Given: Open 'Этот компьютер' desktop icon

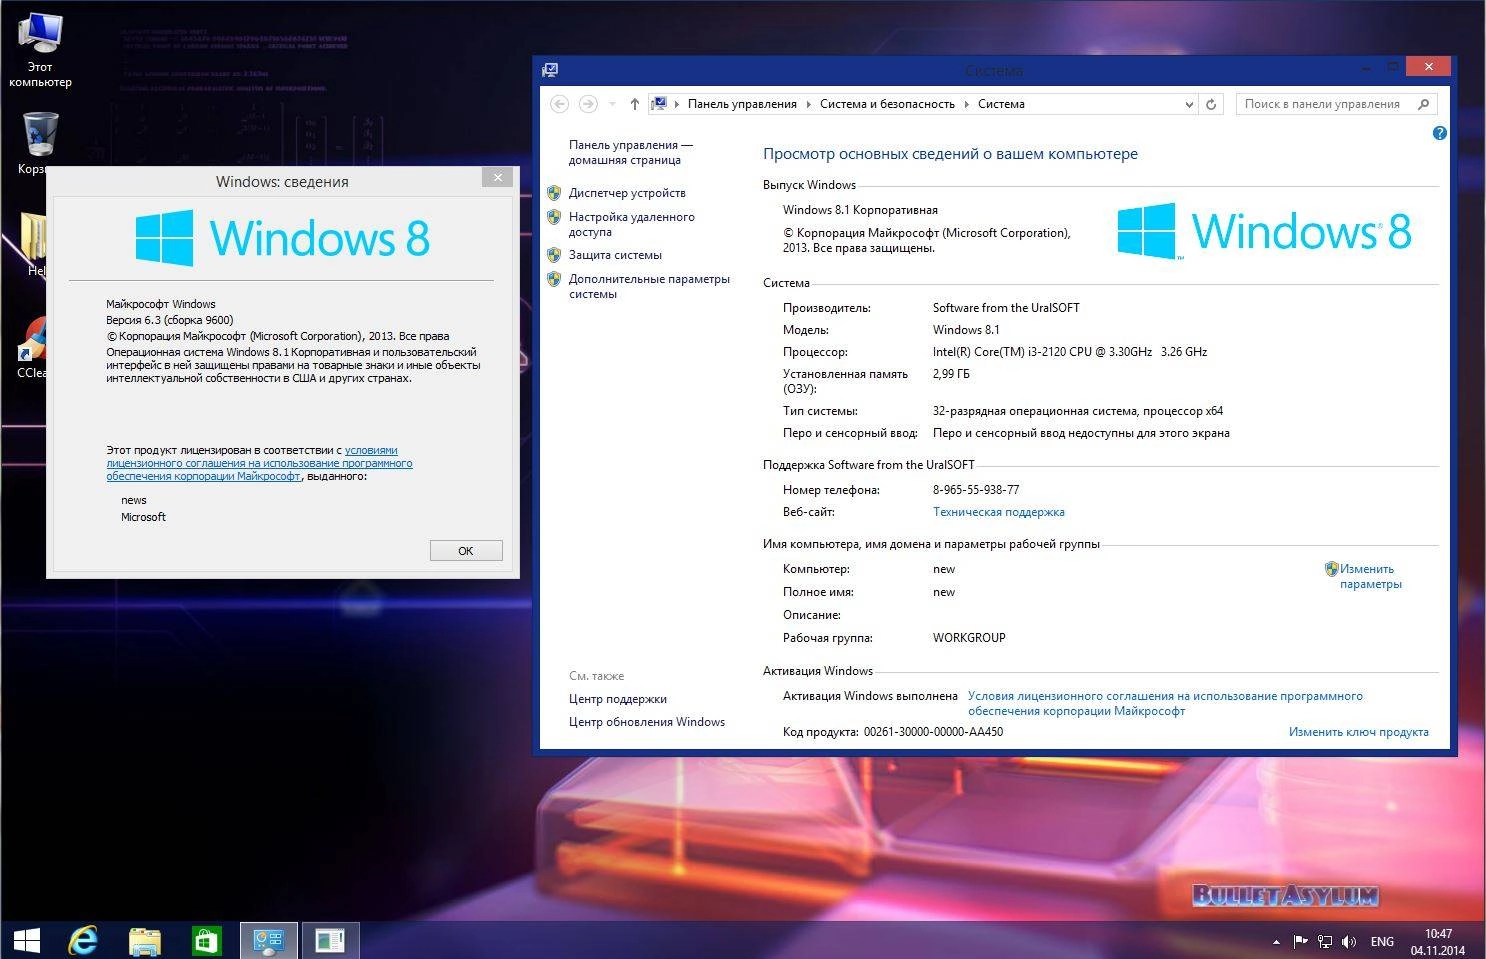Looking at the screenshot, I should click(40, 50).
